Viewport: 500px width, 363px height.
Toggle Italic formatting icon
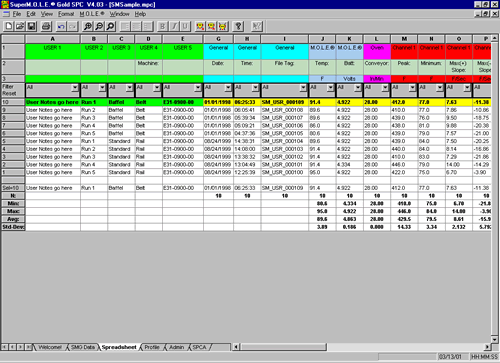pyautogui.click(x=174, y=26)
